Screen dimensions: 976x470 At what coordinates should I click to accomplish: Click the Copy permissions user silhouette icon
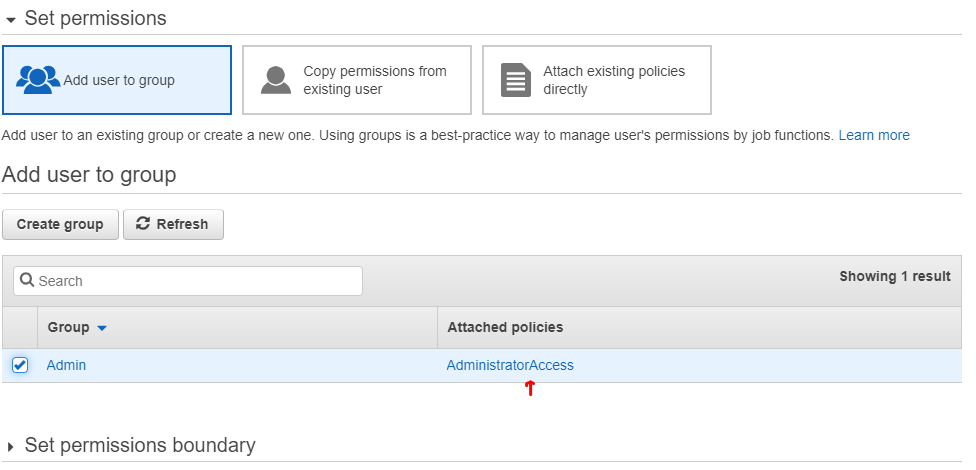pyautogui.click(x=276, y=80)
